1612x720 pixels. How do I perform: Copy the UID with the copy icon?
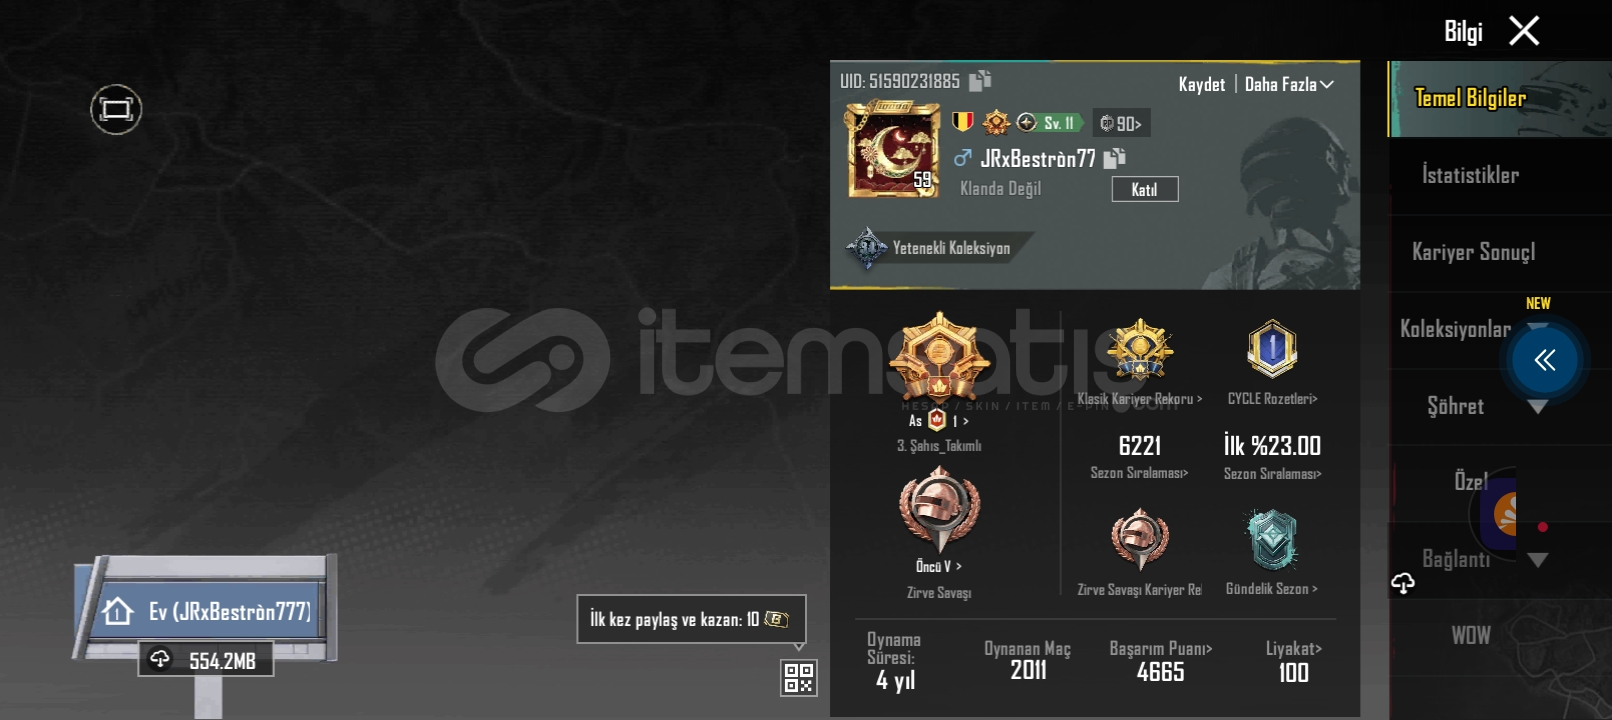point(980,81)
